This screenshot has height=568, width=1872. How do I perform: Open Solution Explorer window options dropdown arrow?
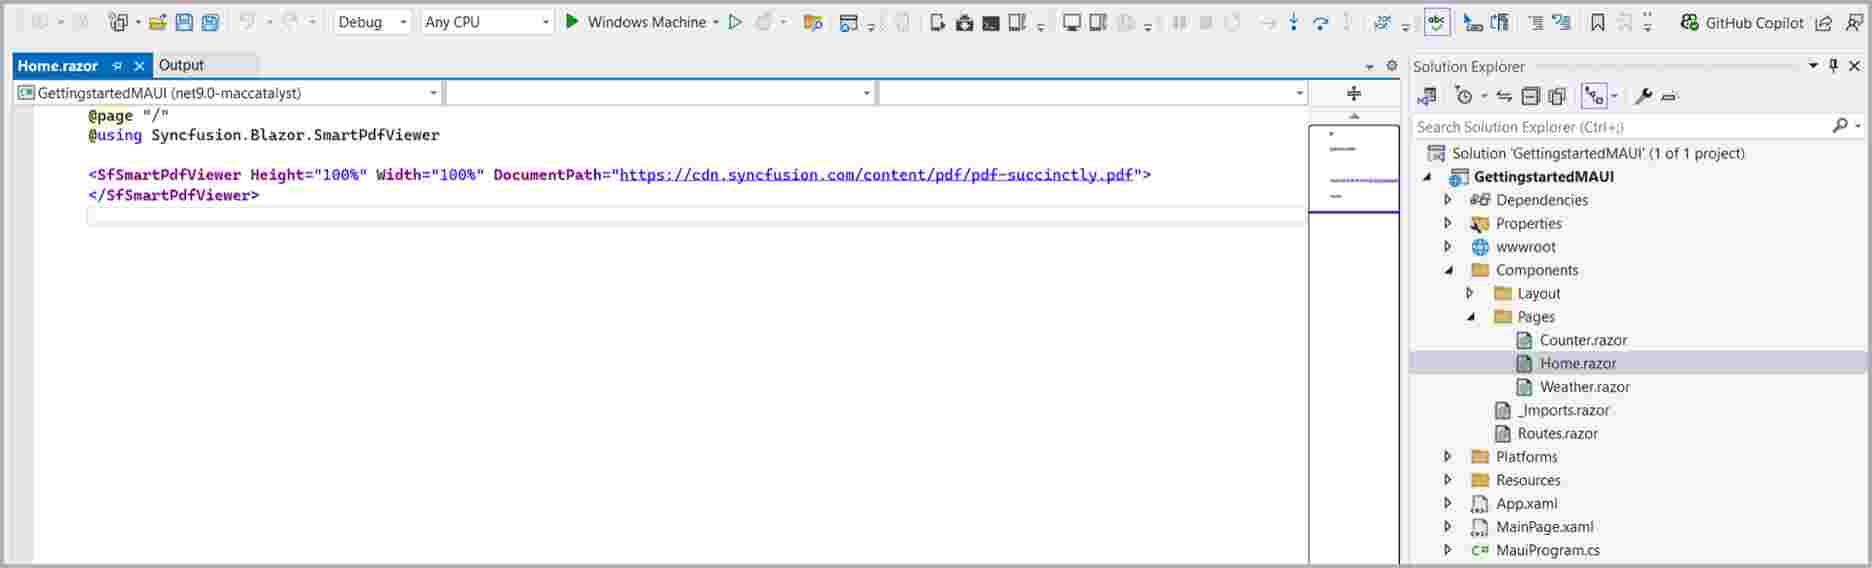(1813, 65)
